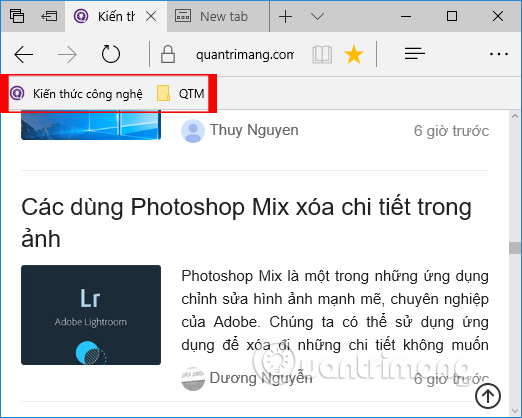Viewport: 522px width, 418px height.
Task: Open the QTM favorites folder
Action: point(180,93)
